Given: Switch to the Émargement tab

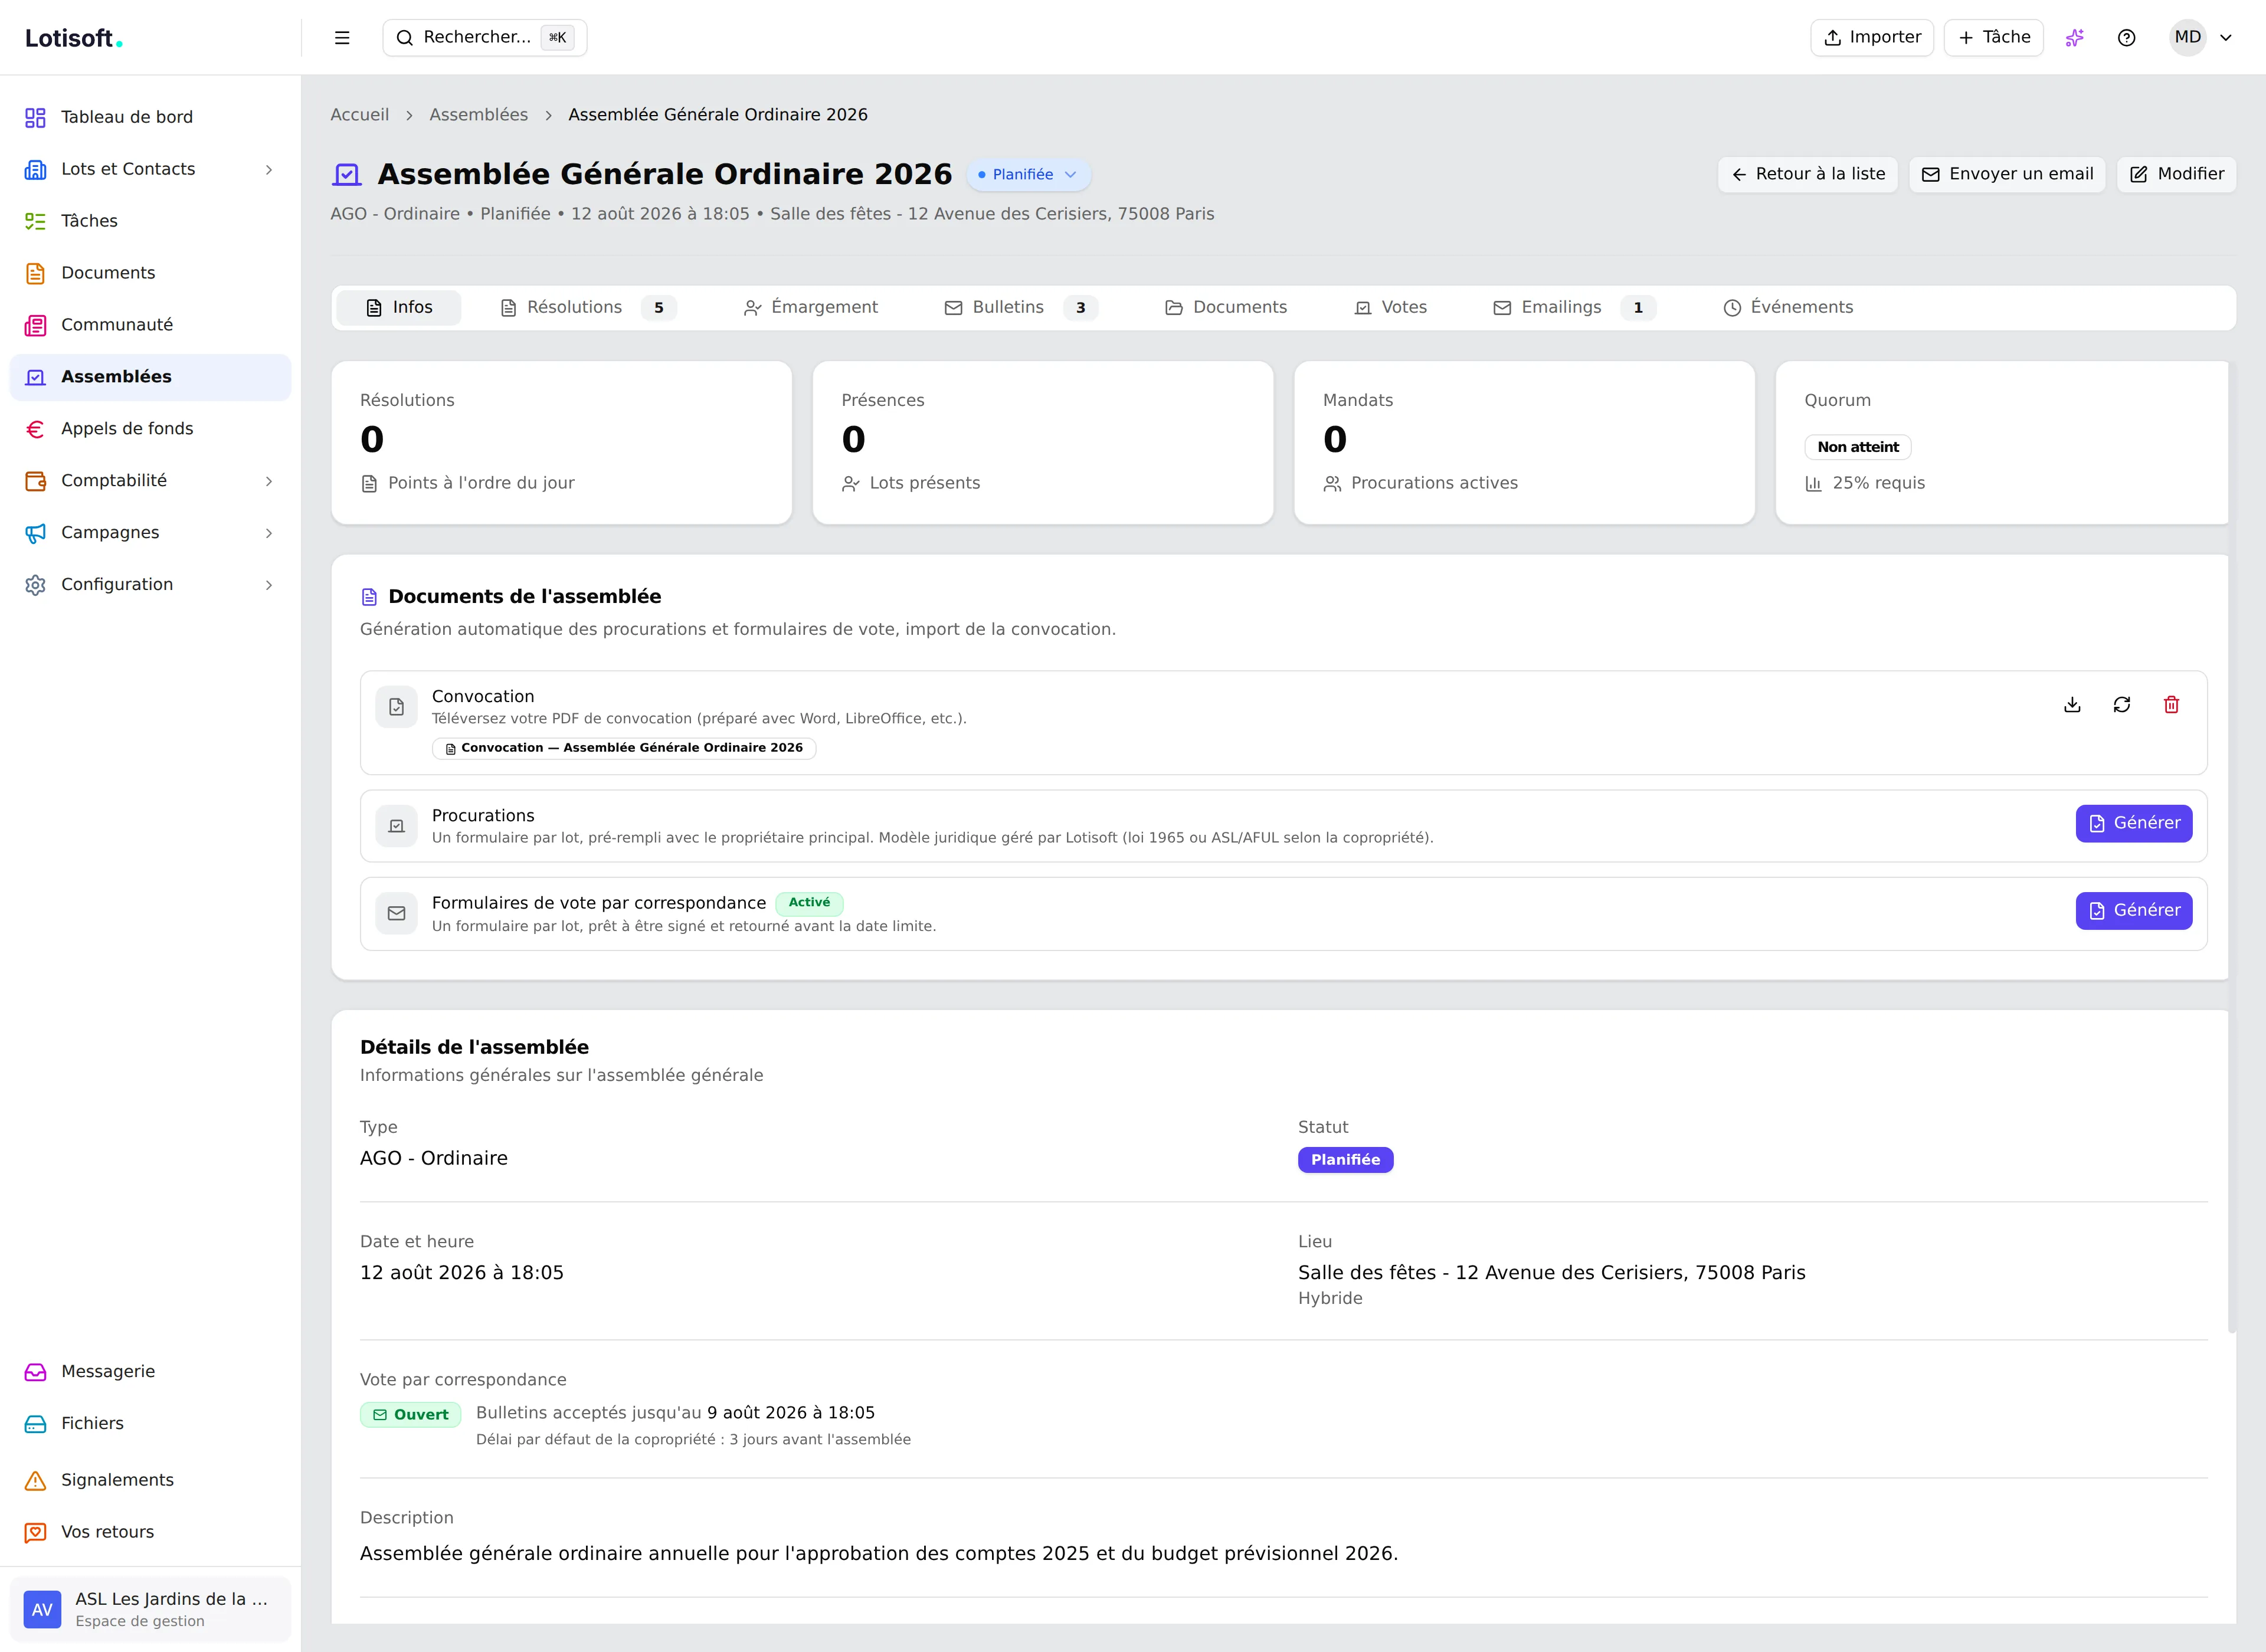Looking at the screenshot, I should [811, 308].
